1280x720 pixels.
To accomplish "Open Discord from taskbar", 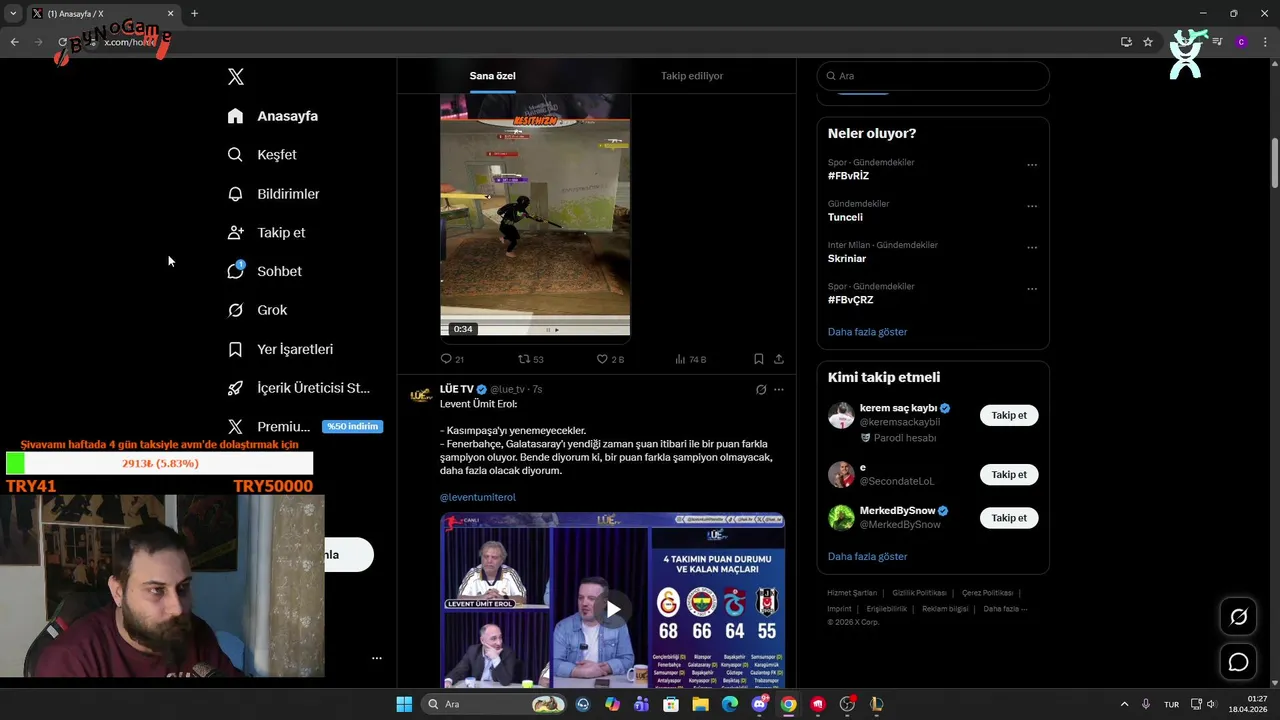I will point(759,704).
